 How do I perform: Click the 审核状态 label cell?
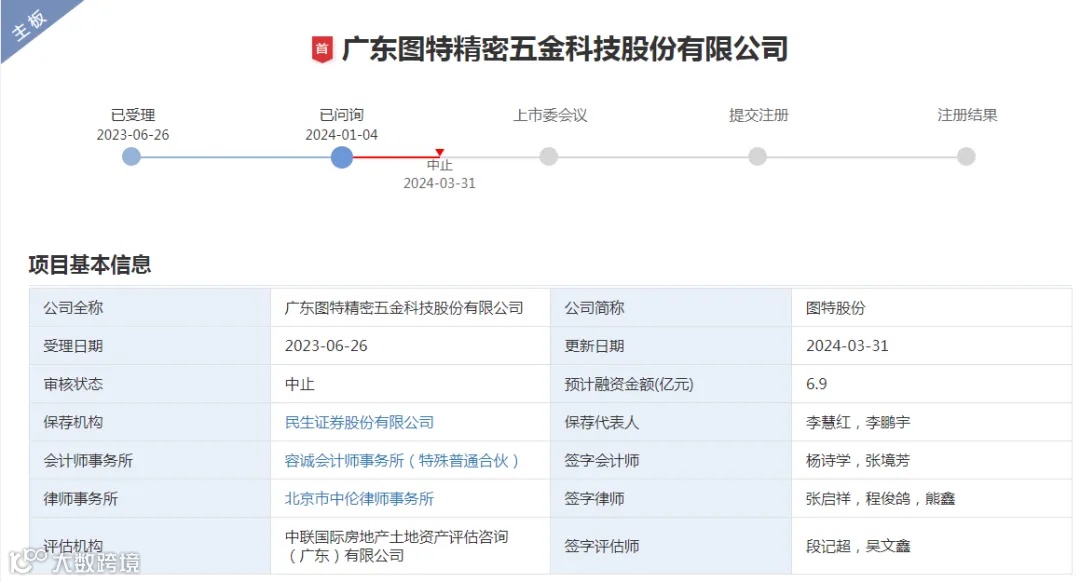coord(149,384)
